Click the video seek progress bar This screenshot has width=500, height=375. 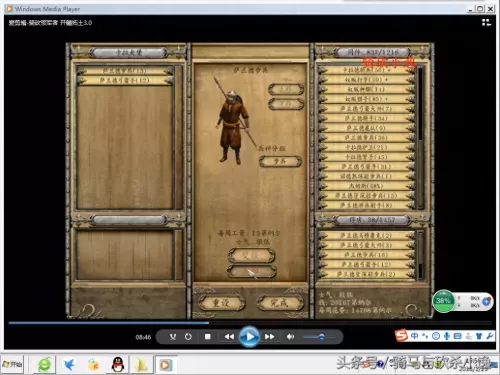(250, 323)
